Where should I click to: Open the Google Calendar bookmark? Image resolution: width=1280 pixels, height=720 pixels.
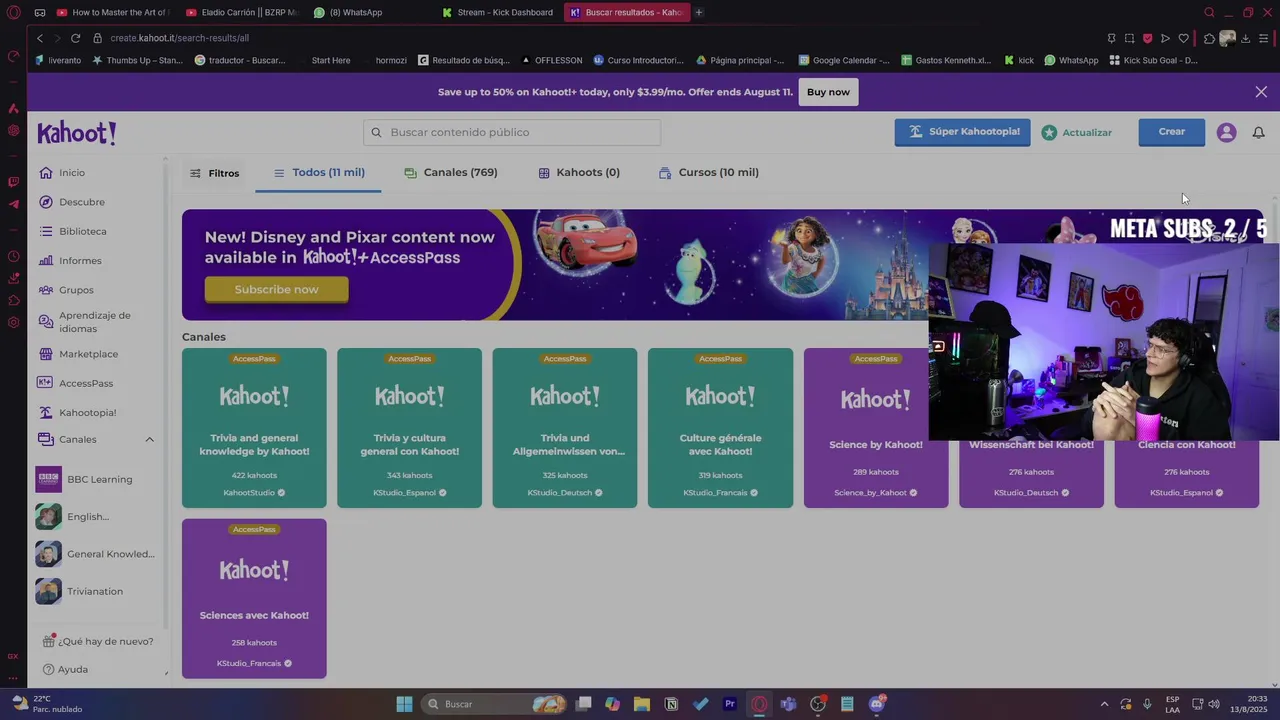844,60
